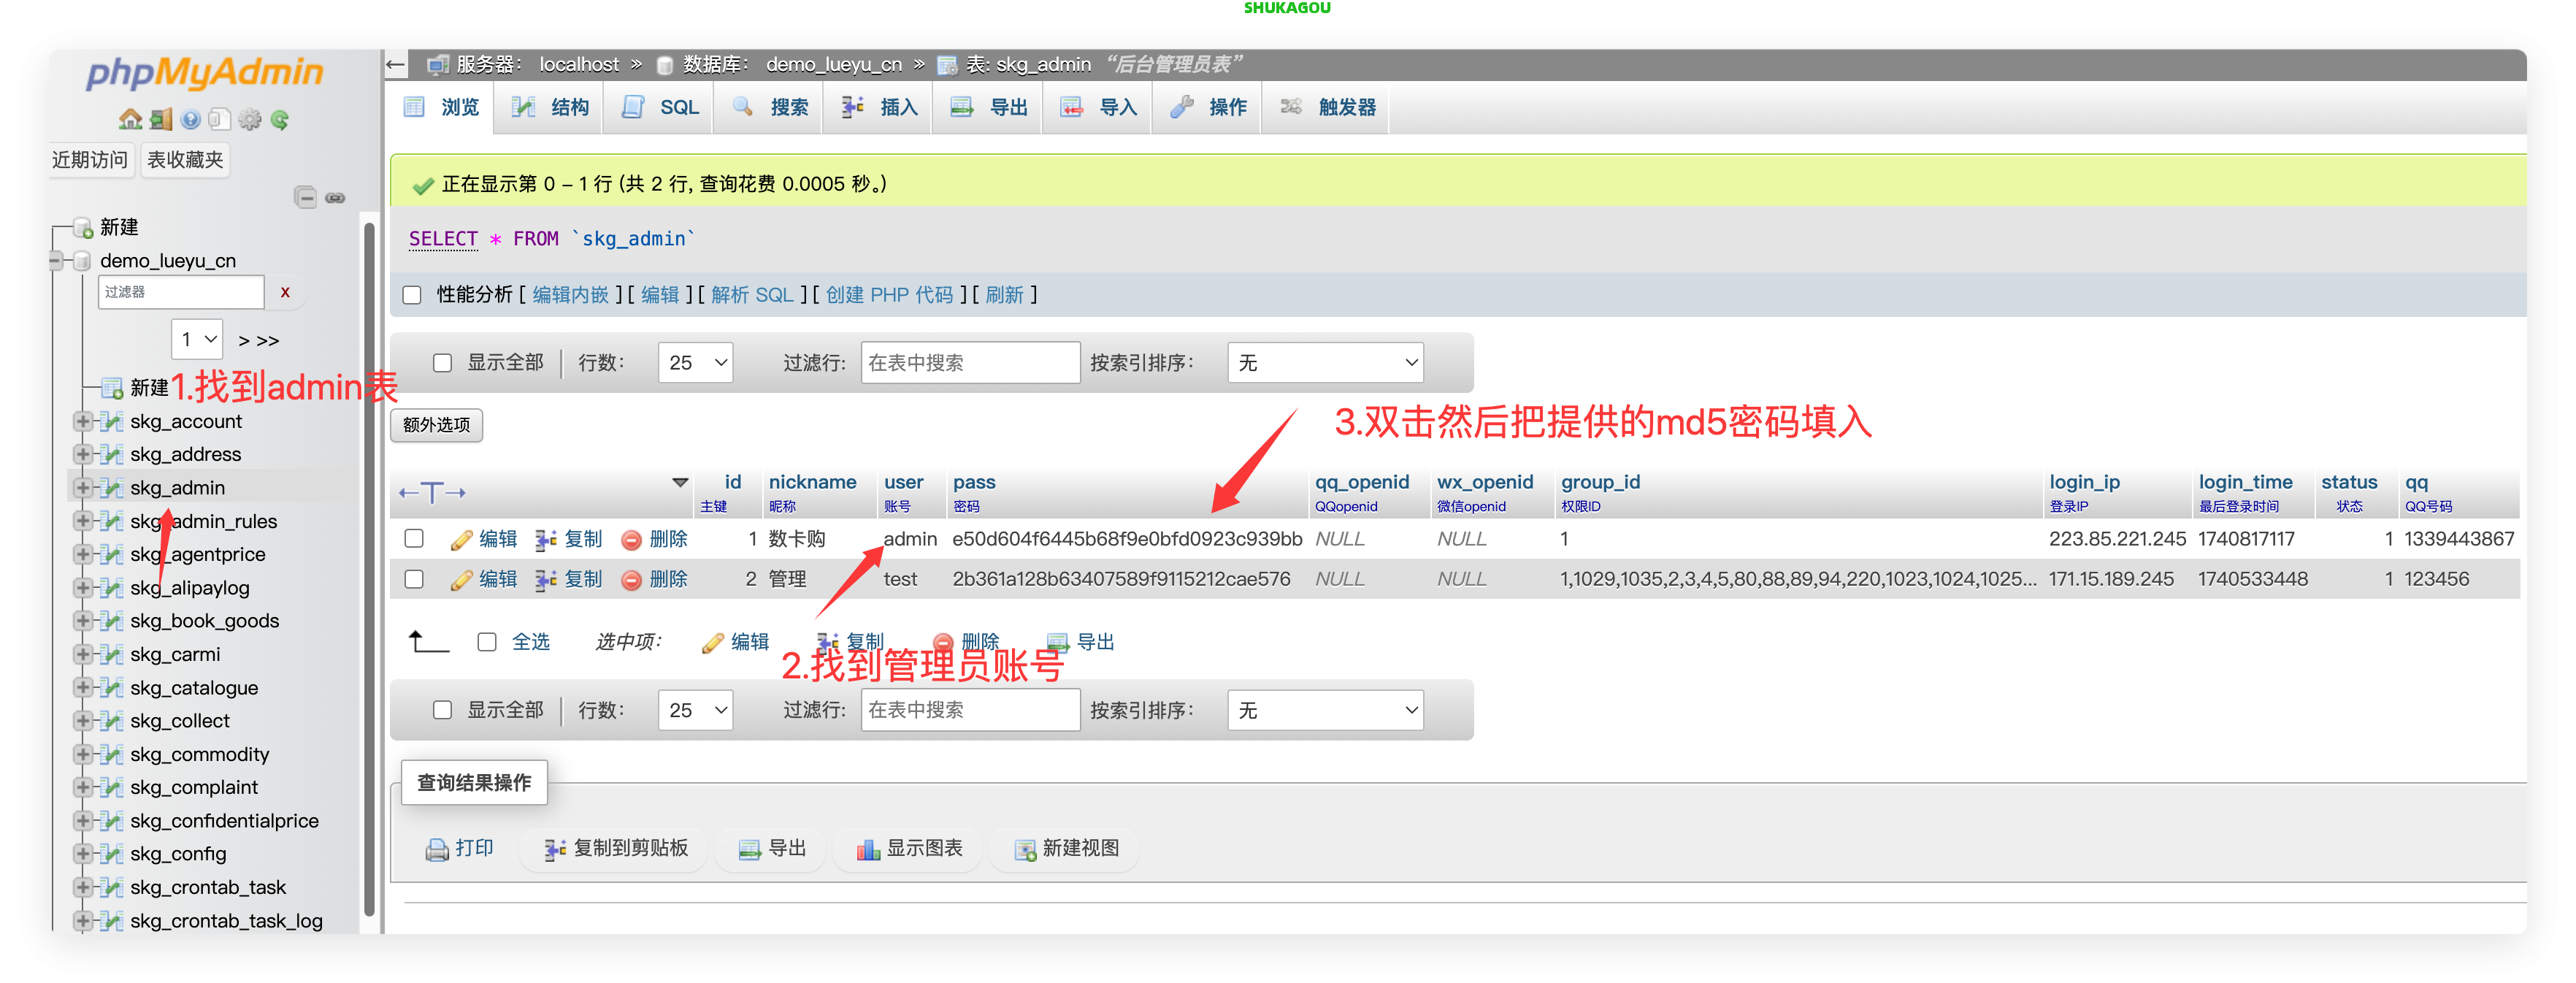Screen dimensions: 2576x983
Task: Click the phpMyAdmin home icon
Action: click(130, 120)
